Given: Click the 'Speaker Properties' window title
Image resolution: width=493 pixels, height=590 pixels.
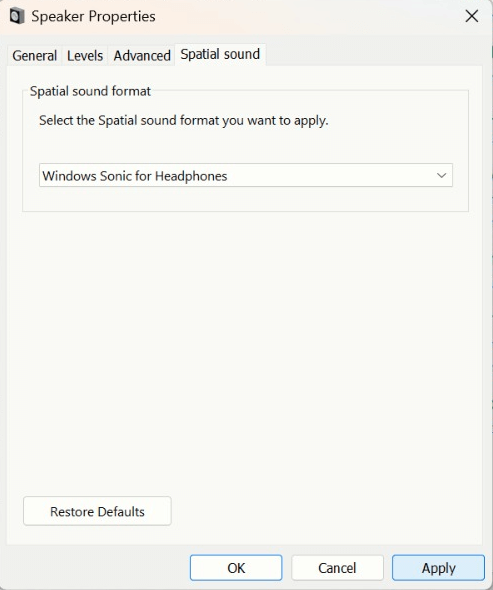Looking at the screenshot, I should [93, 17].
